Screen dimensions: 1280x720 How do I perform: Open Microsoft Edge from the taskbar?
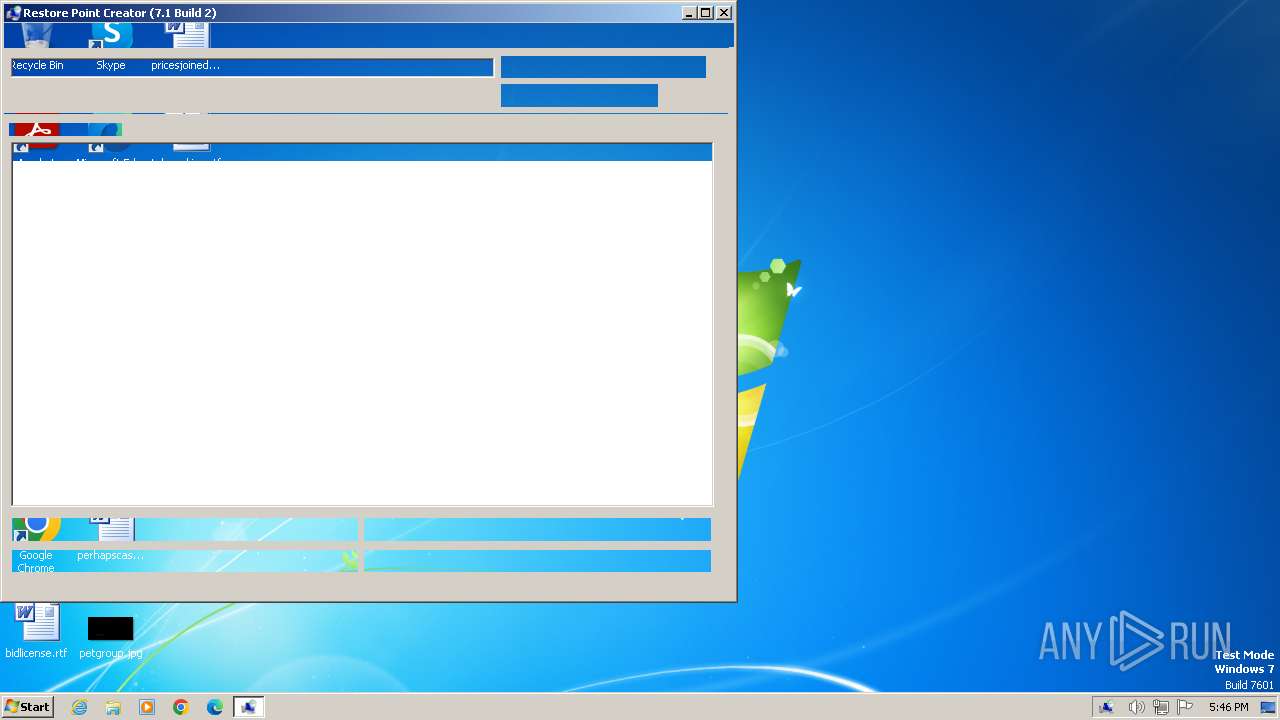point(215,707)
